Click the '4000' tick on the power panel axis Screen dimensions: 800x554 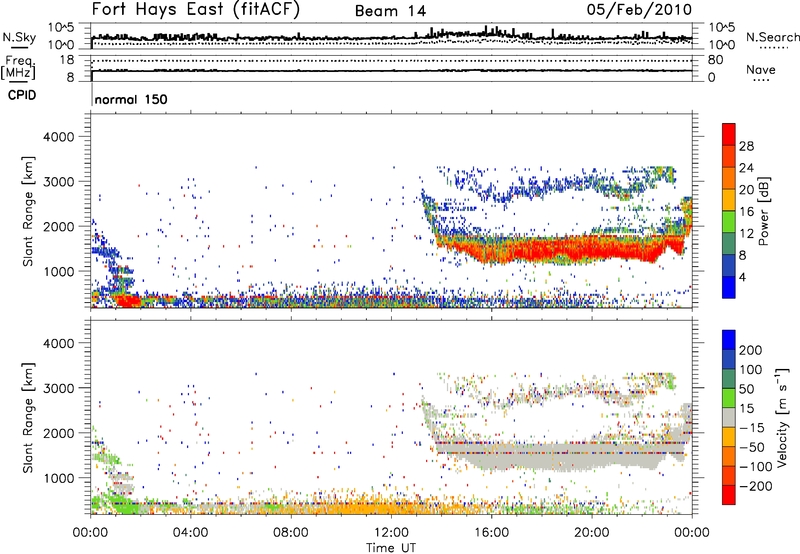point(58,137)
